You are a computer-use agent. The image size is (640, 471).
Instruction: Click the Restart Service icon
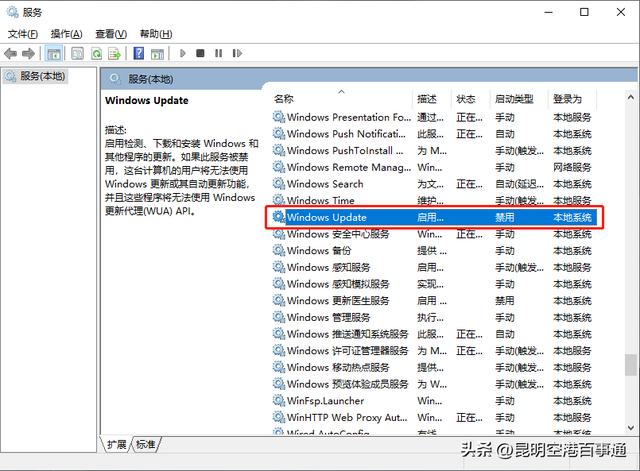(237, 53)
